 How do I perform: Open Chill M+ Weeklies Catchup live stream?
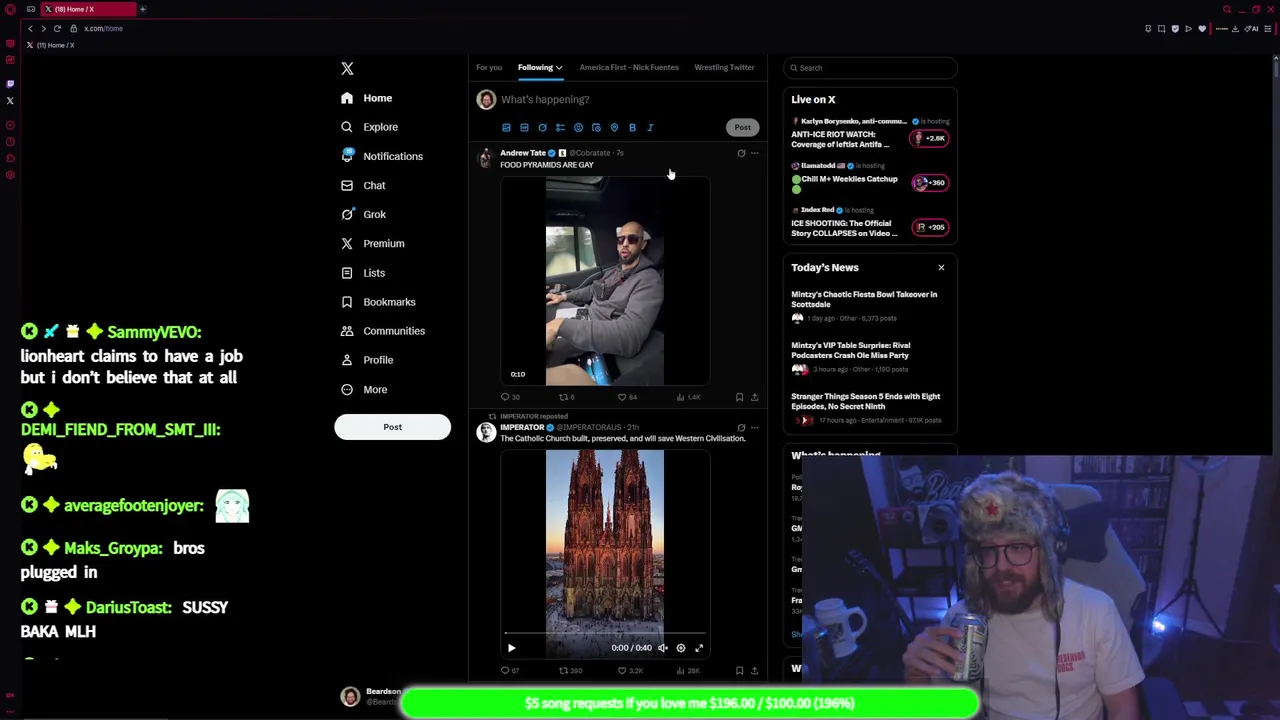tap(870, 178)
